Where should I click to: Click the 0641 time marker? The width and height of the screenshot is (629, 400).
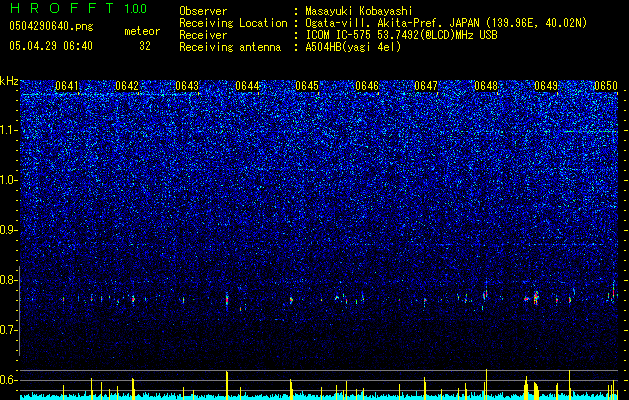point(67,86)
